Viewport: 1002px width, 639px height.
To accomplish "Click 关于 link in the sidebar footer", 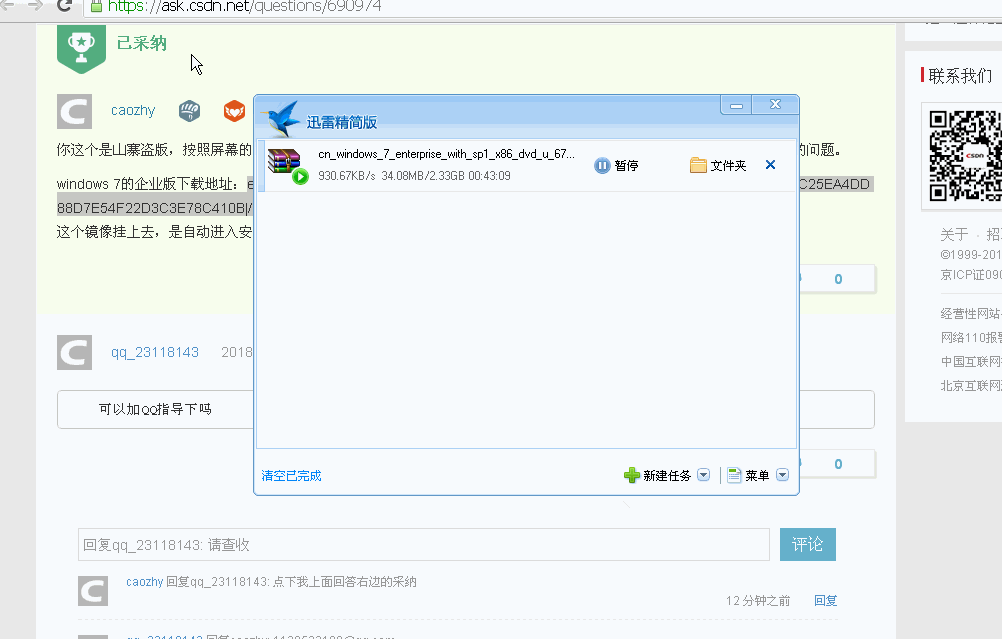I will tap(954, 234).
